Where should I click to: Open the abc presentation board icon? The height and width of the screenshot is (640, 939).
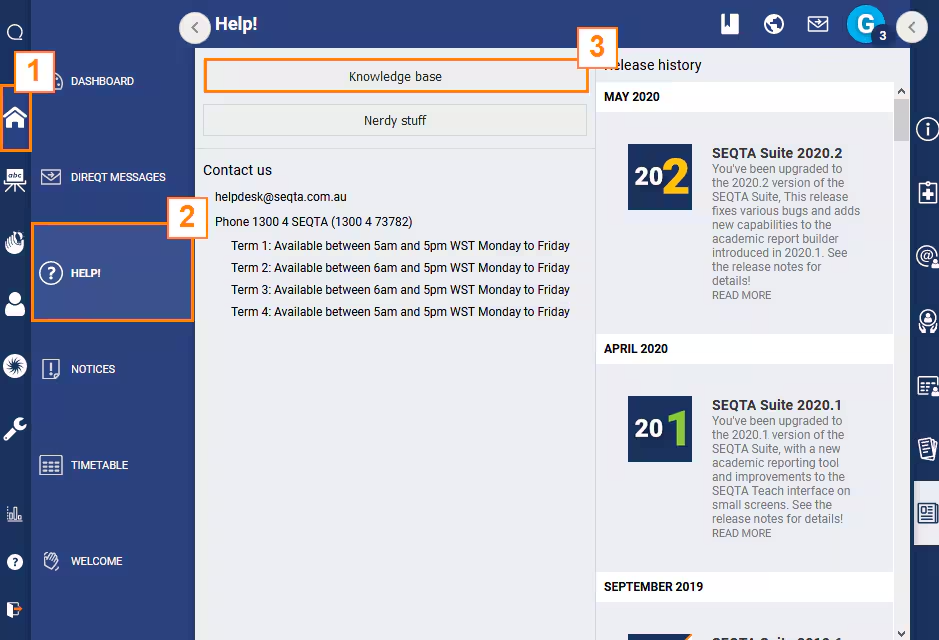15,180
